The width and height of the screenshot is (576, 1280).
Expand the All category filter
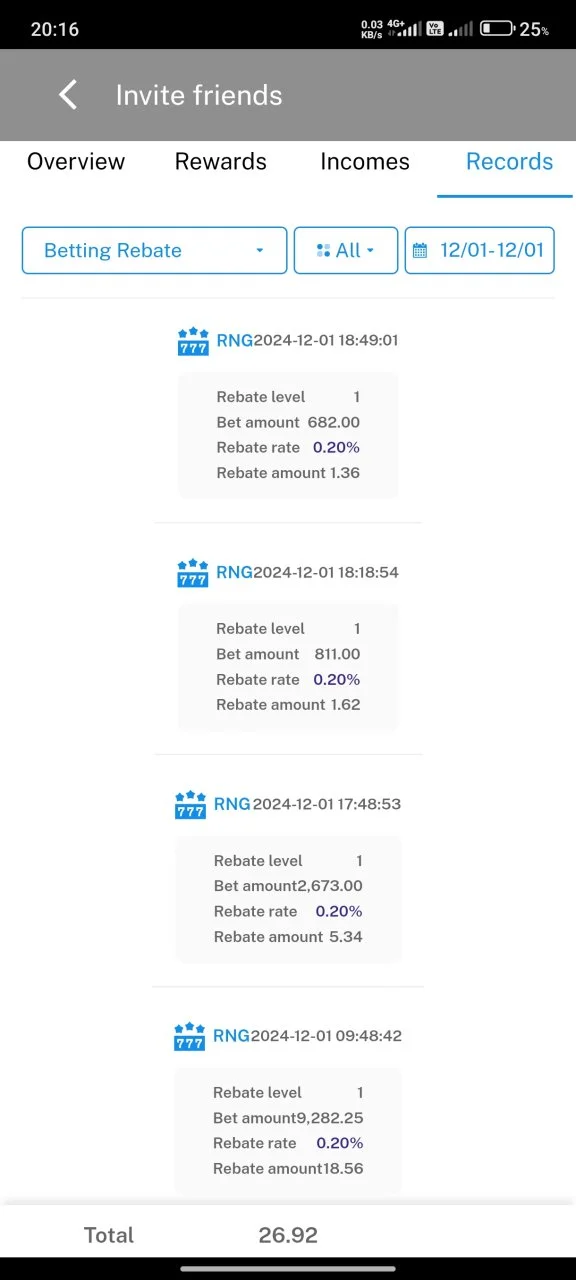346,250
